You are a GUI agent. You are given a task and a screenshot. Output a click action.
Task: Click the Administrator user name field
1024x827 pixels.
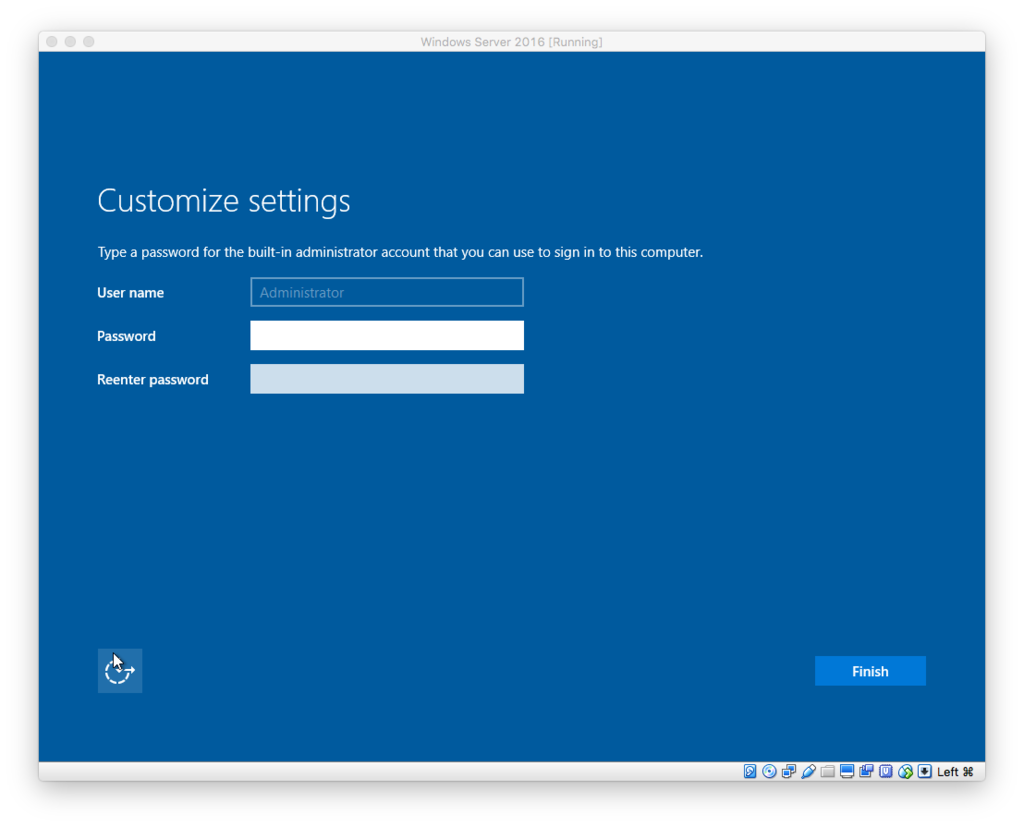(x=387, y=292)
